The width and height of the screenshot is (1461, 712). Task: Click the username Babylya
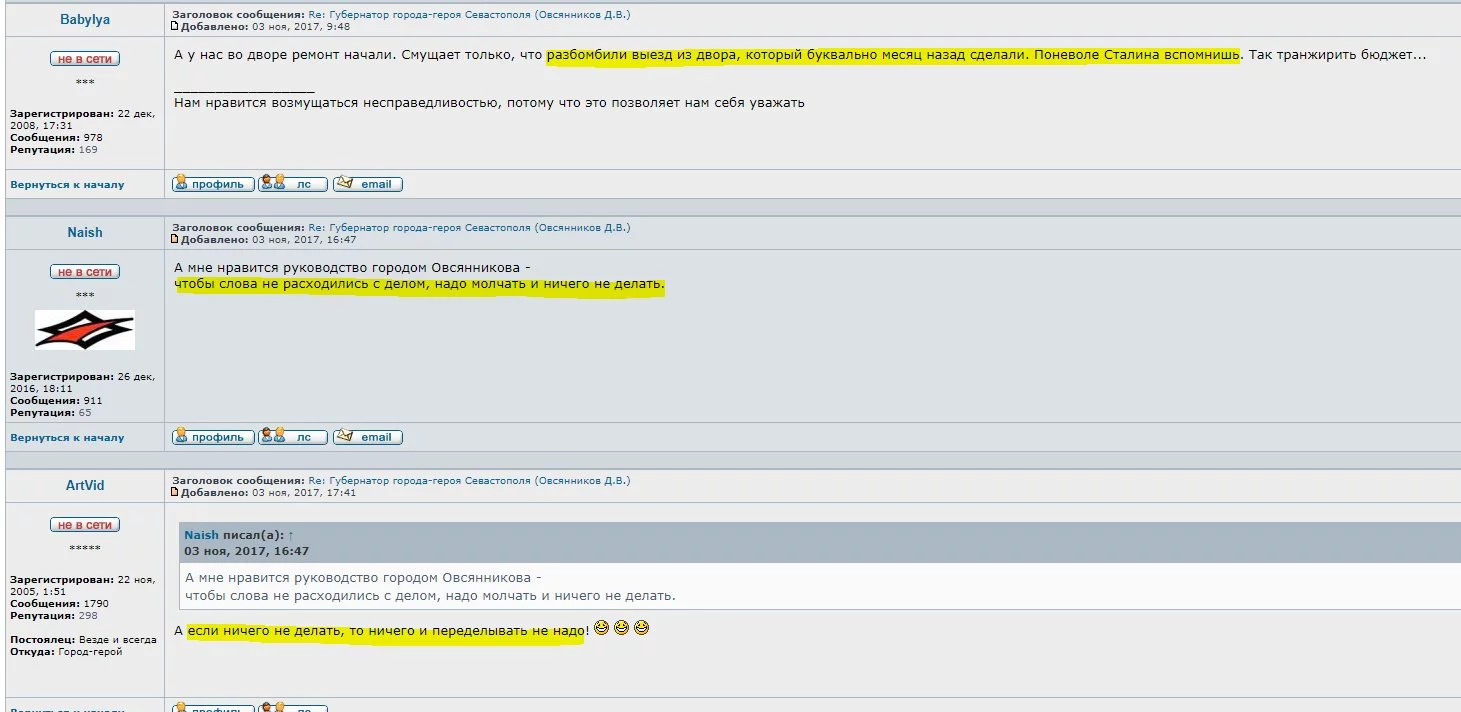click(84, 19)
